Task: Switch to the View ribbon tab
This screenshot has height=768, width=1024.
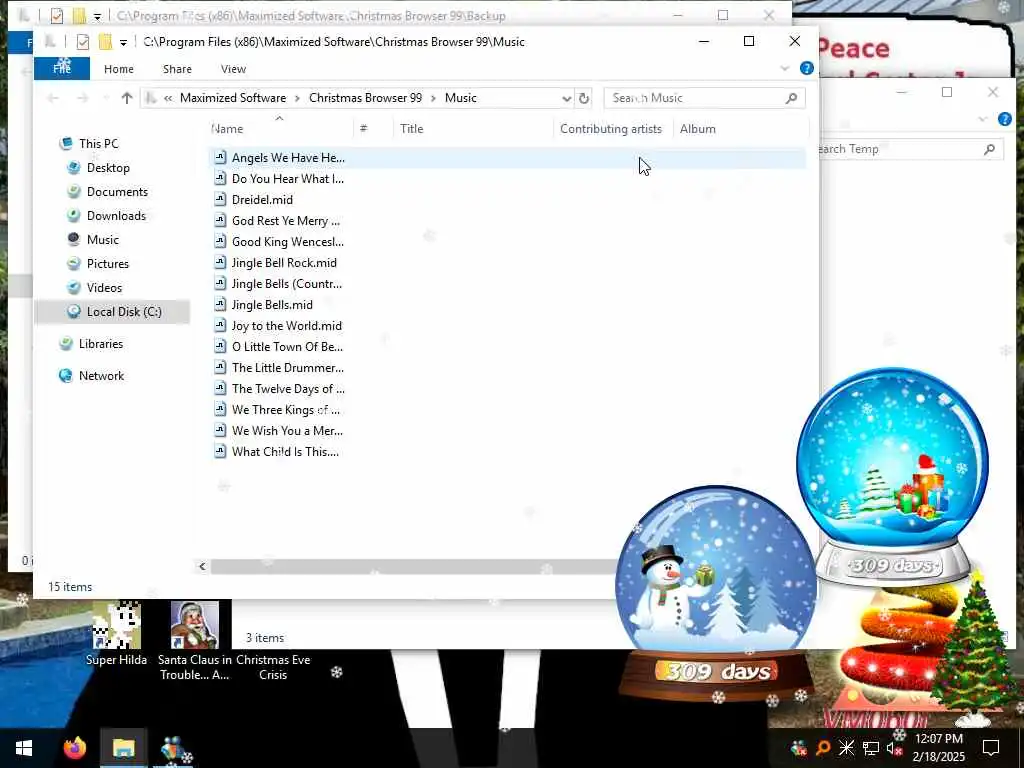Action: pos(233,69)
